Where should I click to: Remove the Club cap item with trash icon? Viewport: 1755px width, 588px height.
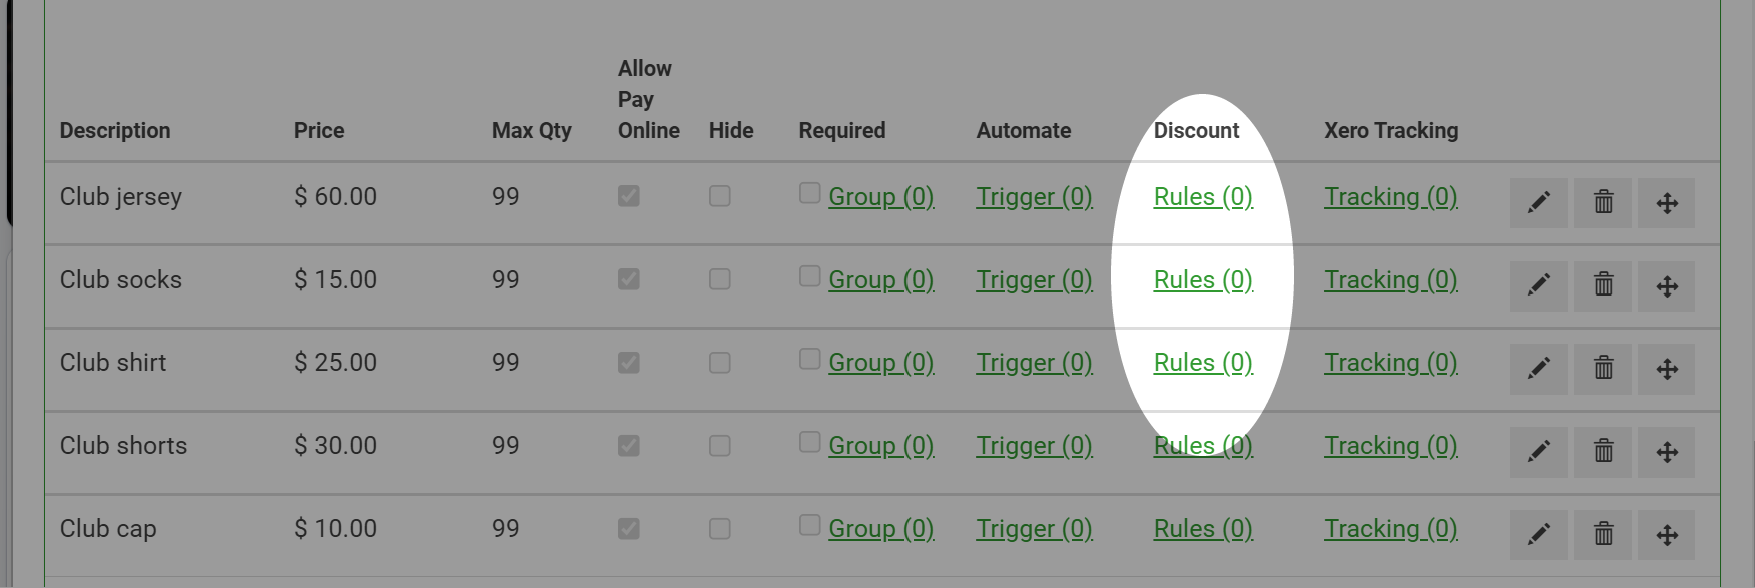coord(1603,535)
